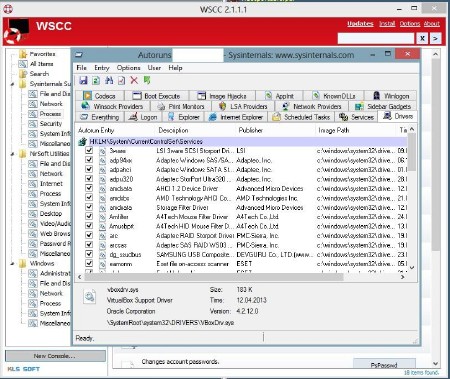Collapse the Windows tree node
The image size is (450, 379).
[12, 264]
